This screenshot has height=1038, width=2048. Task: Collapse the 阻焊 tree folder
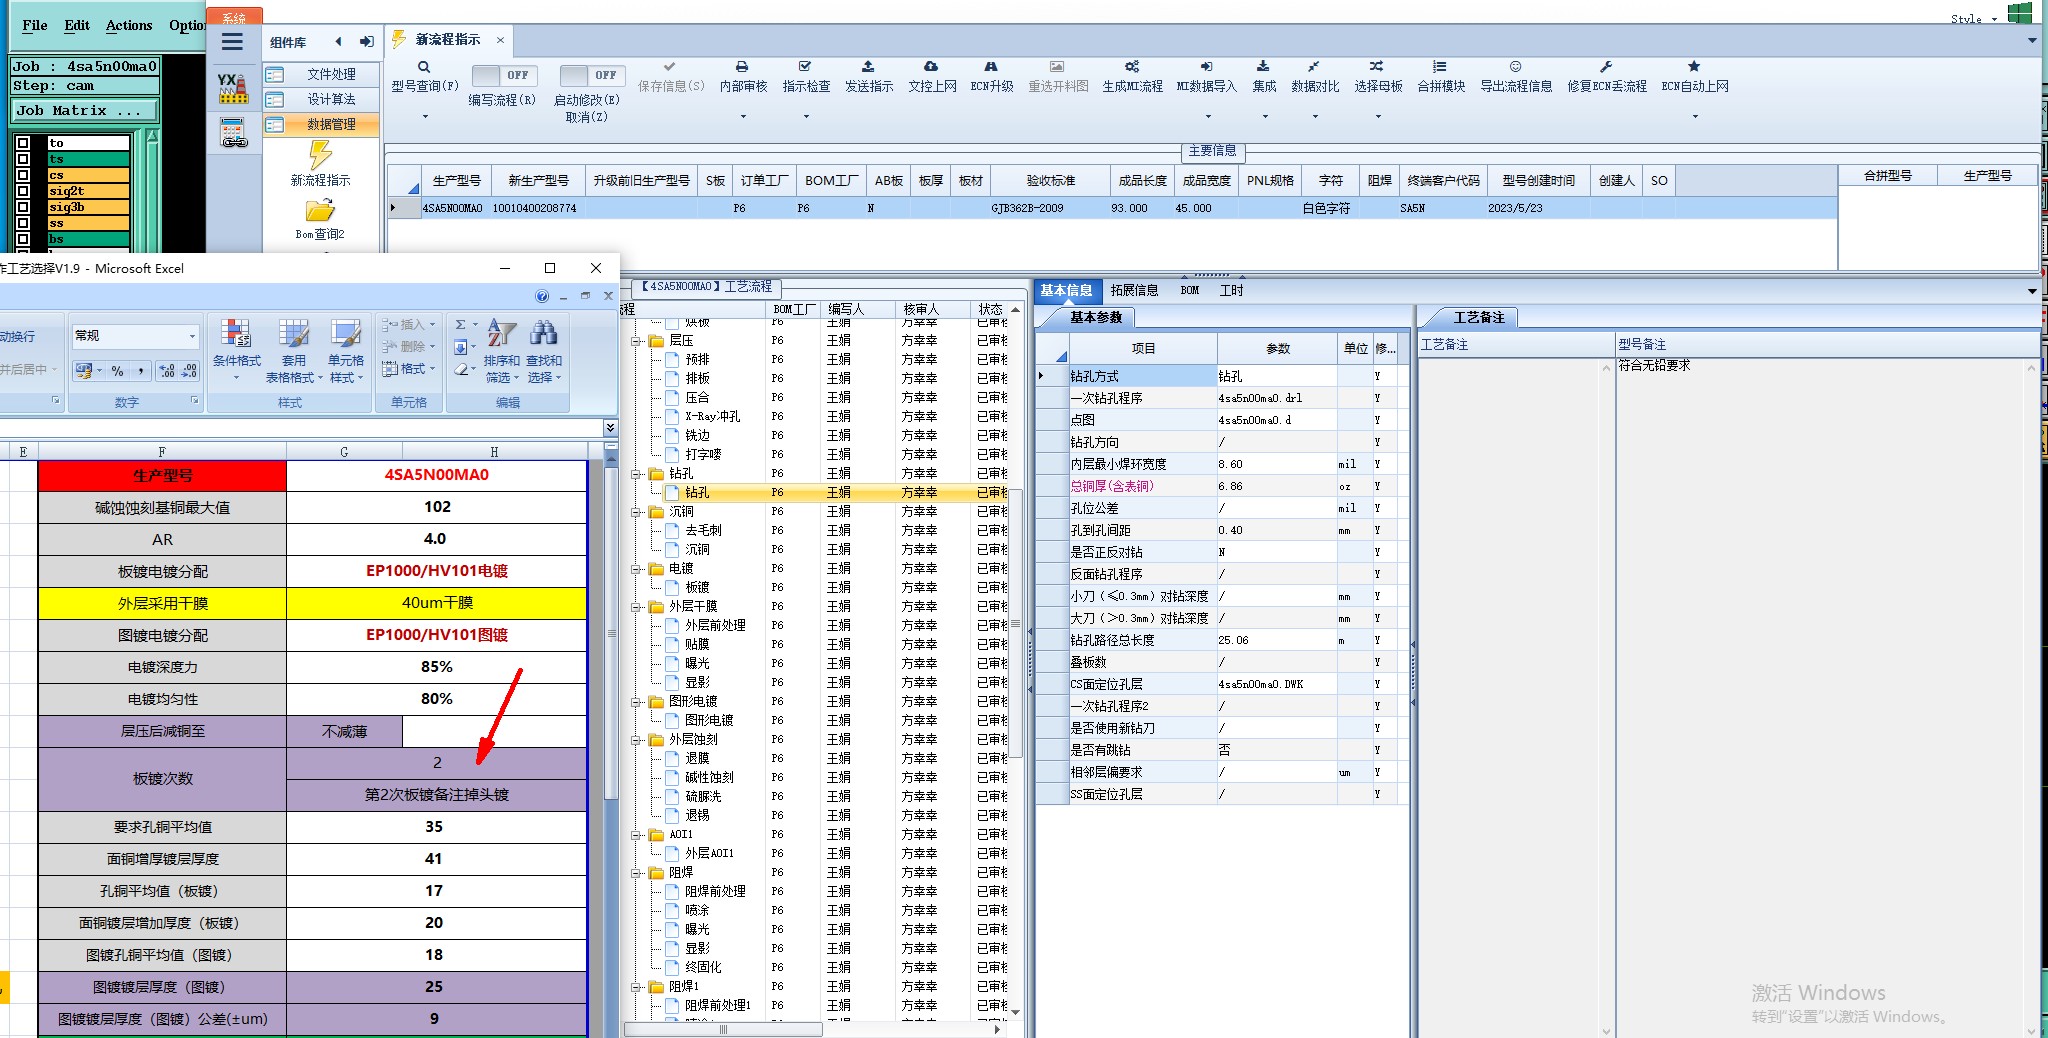[x=636, y=873]
